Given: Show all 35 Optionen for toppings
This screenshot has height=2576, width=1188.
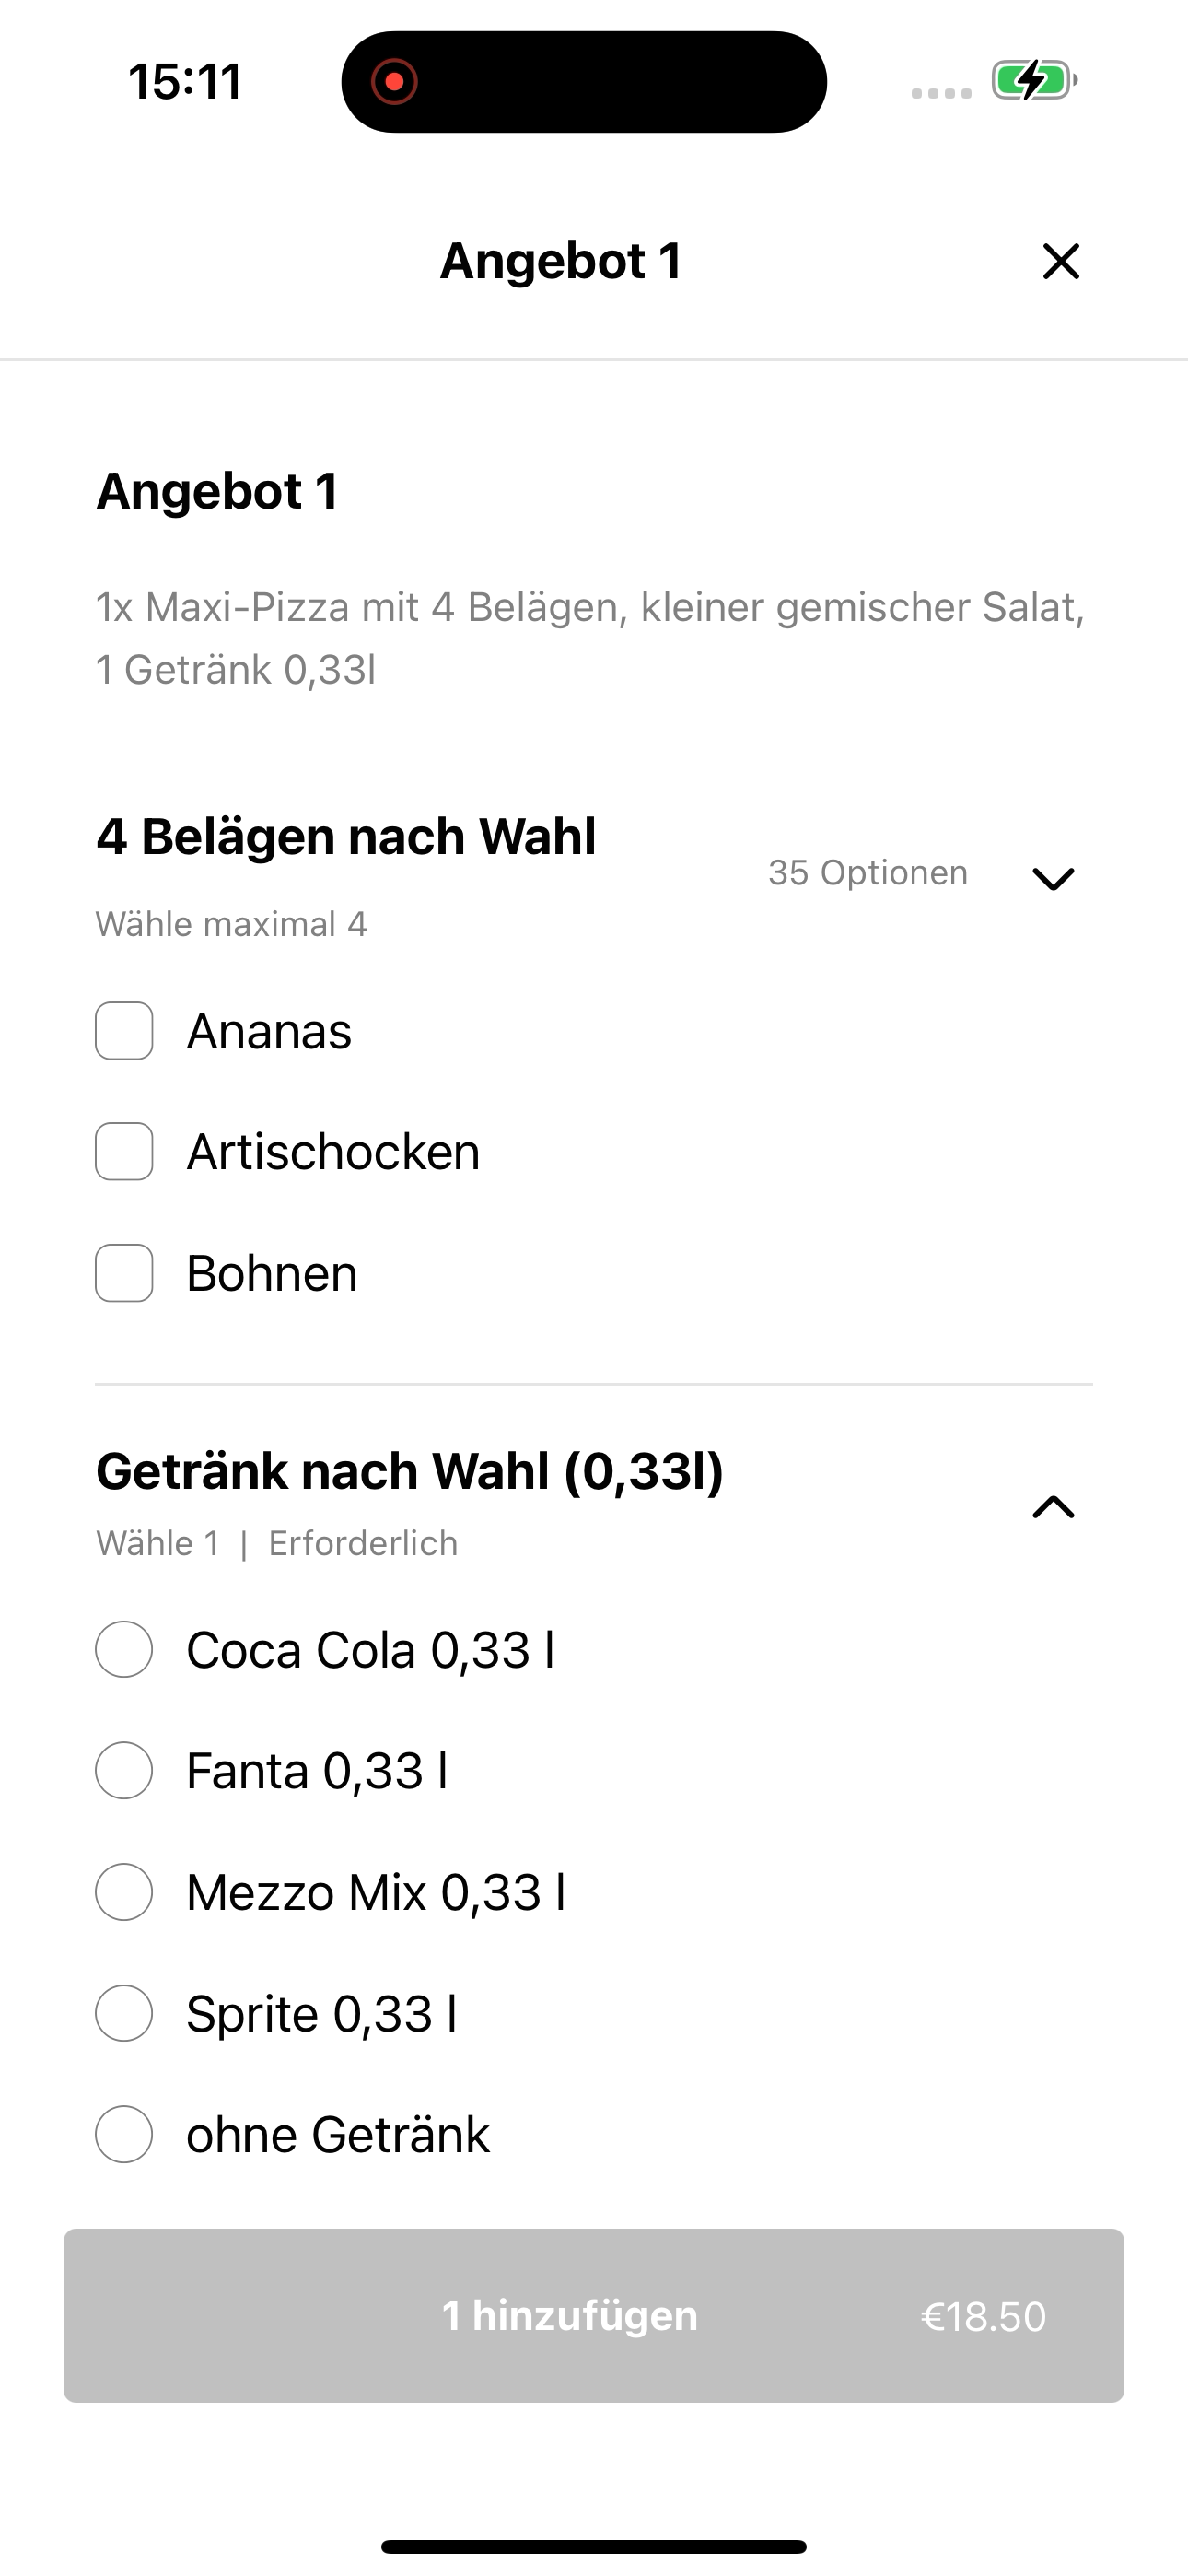Looking at the screenshot, I should (867, 872).
